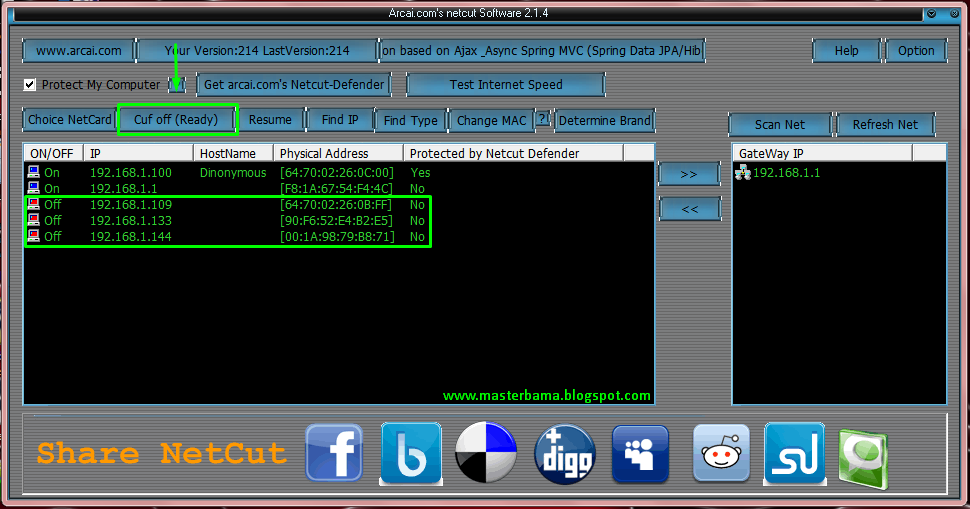Click the Find IP button

coord(340,119)
